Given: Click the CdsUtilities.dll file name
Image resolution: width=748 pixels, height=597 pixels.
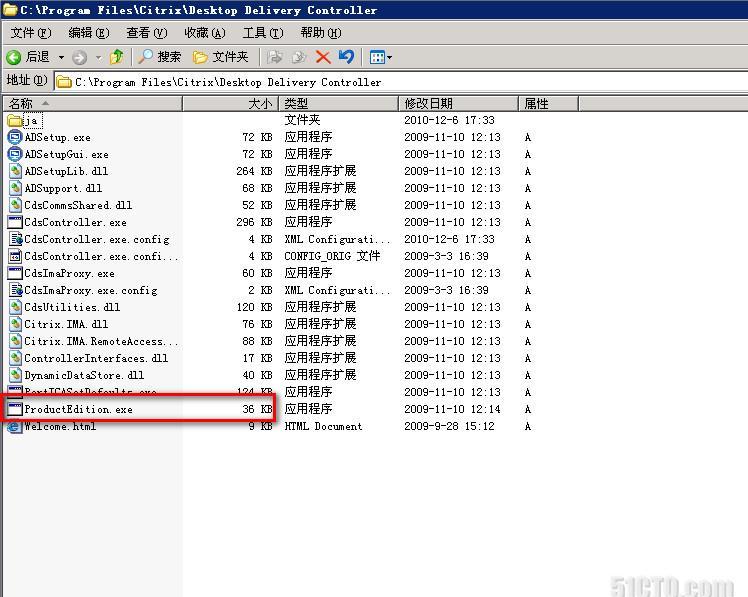Looking at the screenshot, I should (x=72, y=307).
